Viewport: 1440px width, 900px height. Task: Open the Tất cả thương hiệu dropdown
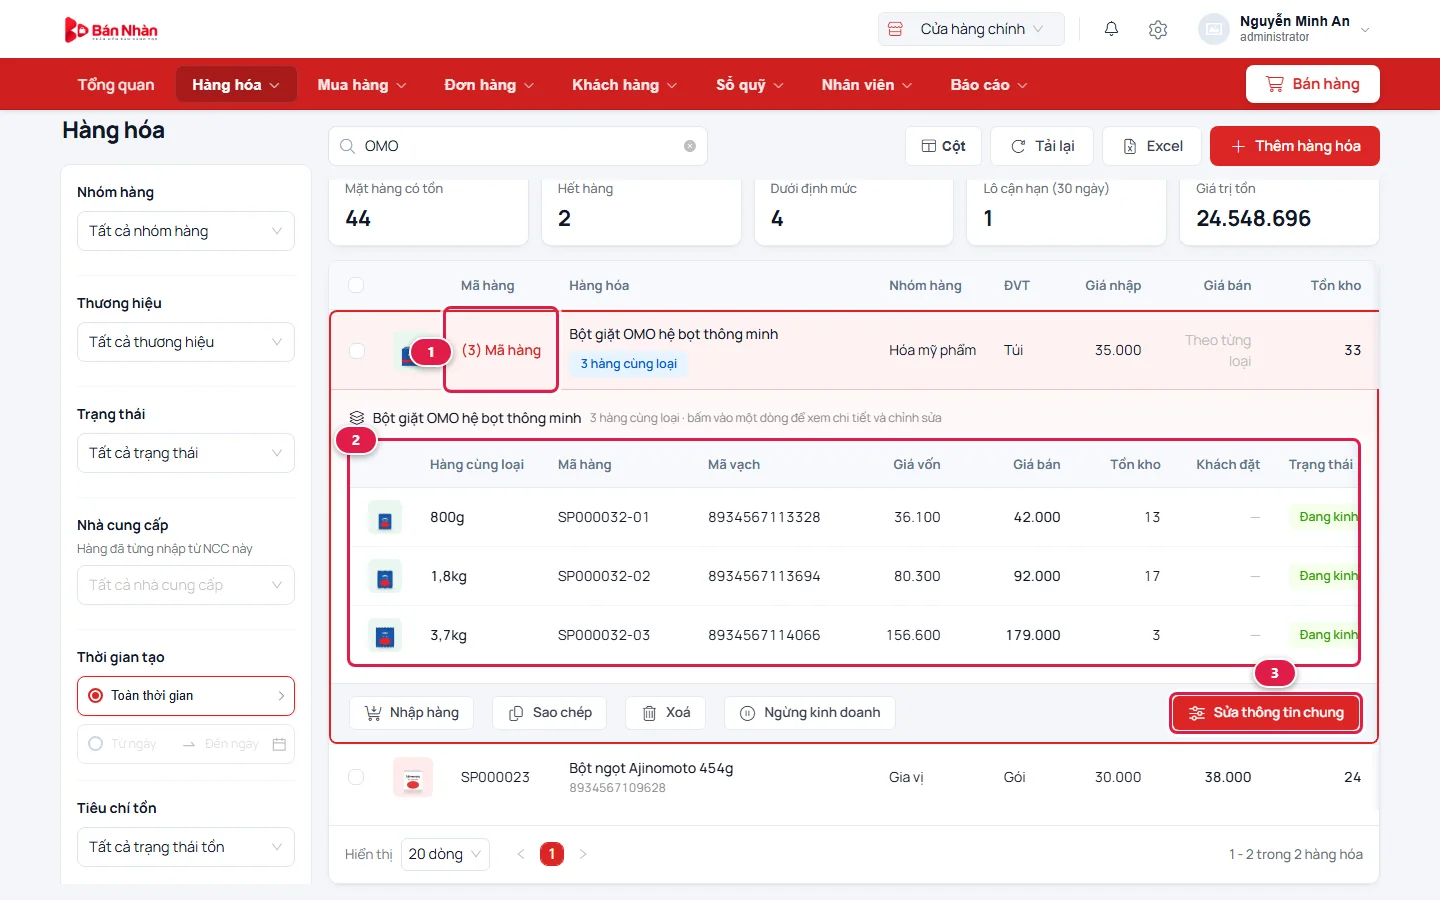pyautogui.click(x=186, y=342)
